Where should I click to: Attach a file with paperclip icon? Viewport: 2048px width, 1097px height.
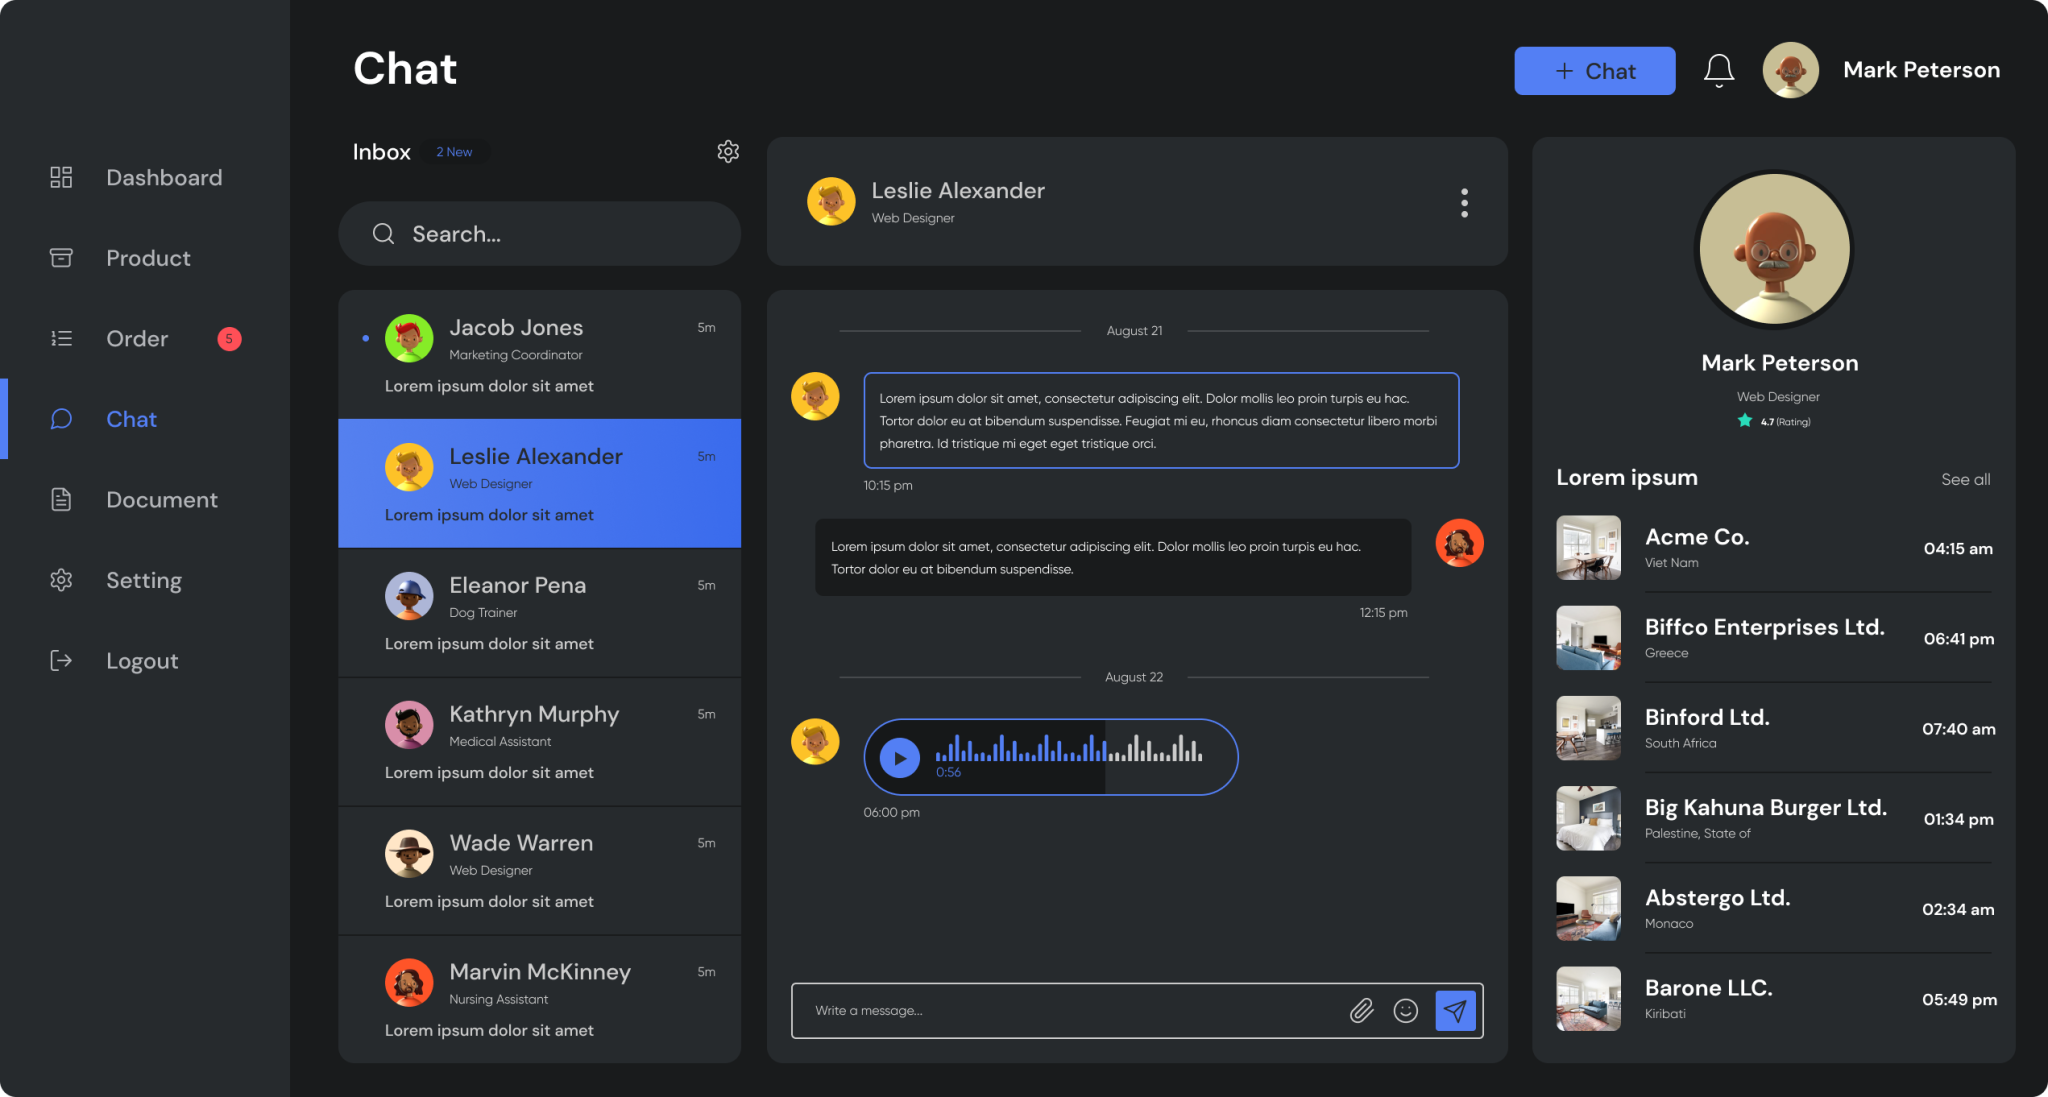click(1361, 1011)
